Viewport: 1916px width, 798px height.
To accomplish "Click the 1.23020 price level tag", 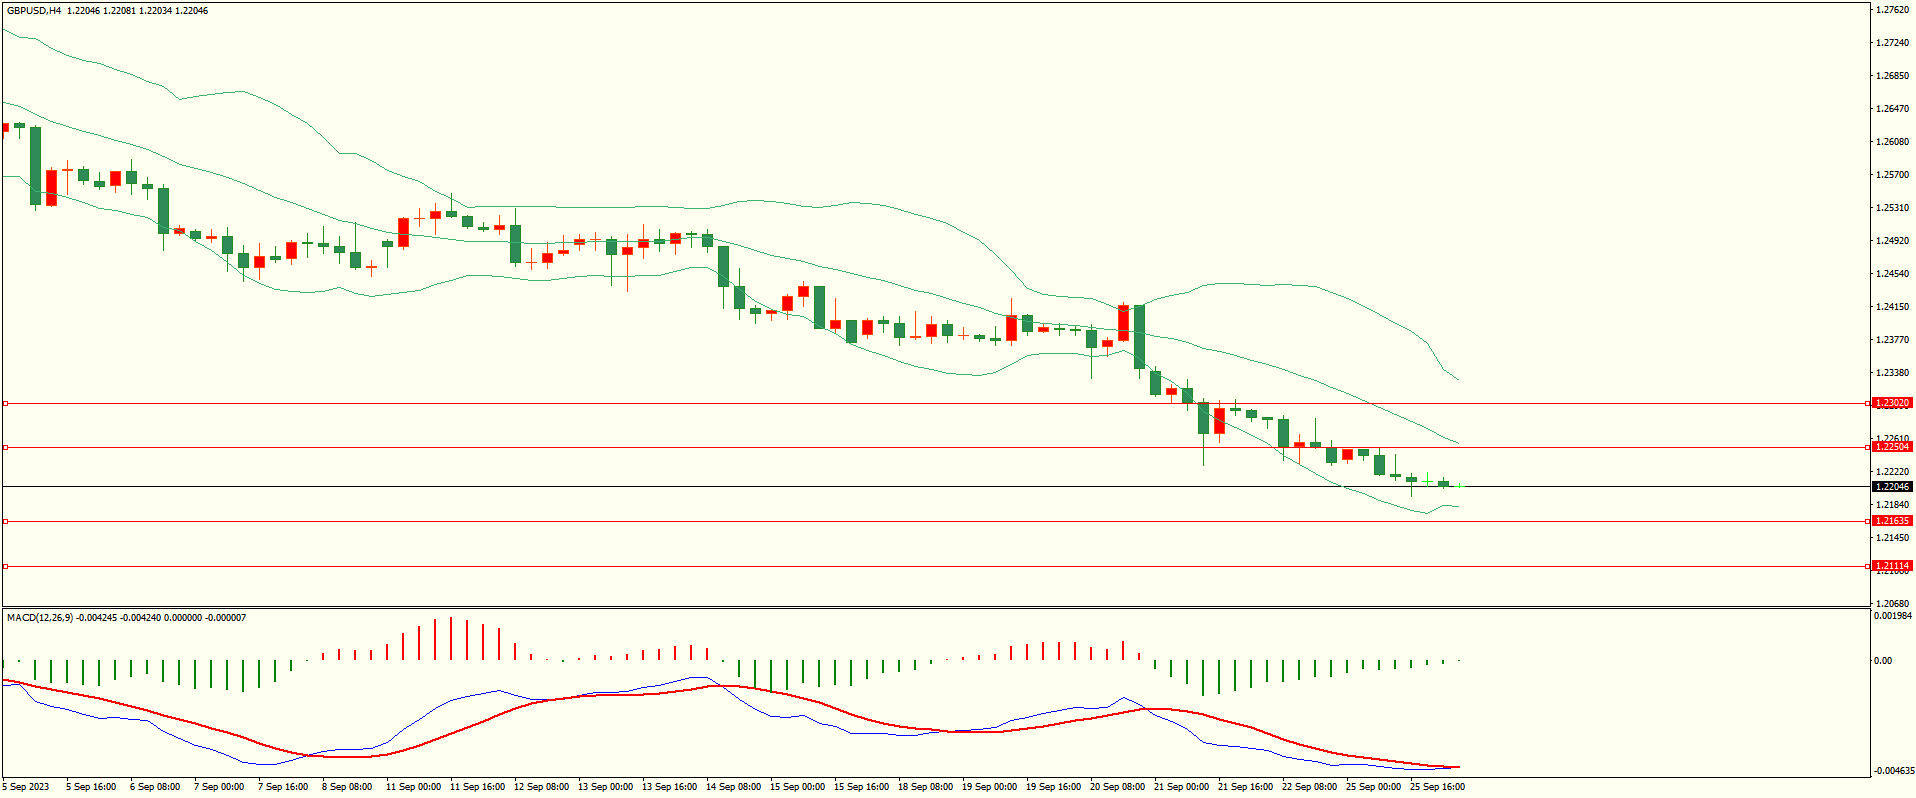I will [x=1891, y=403].
